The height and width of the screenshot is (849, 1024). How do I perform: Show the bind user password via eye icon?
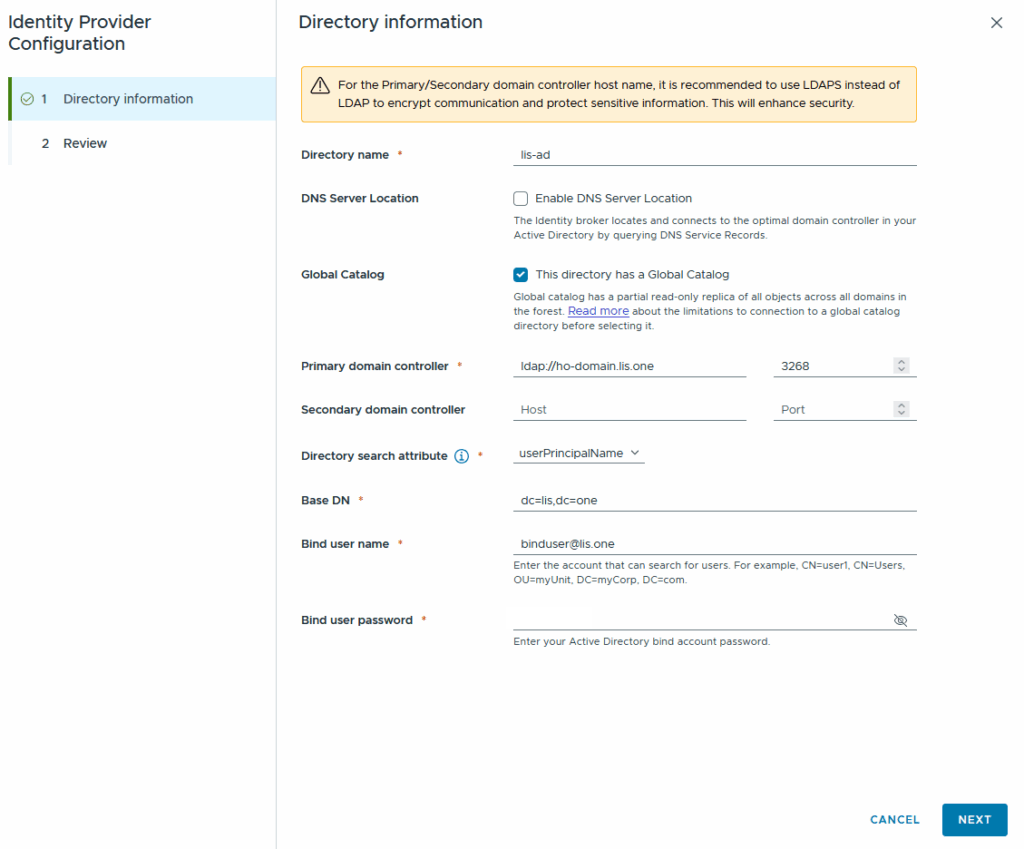click(x=900, y=620)
